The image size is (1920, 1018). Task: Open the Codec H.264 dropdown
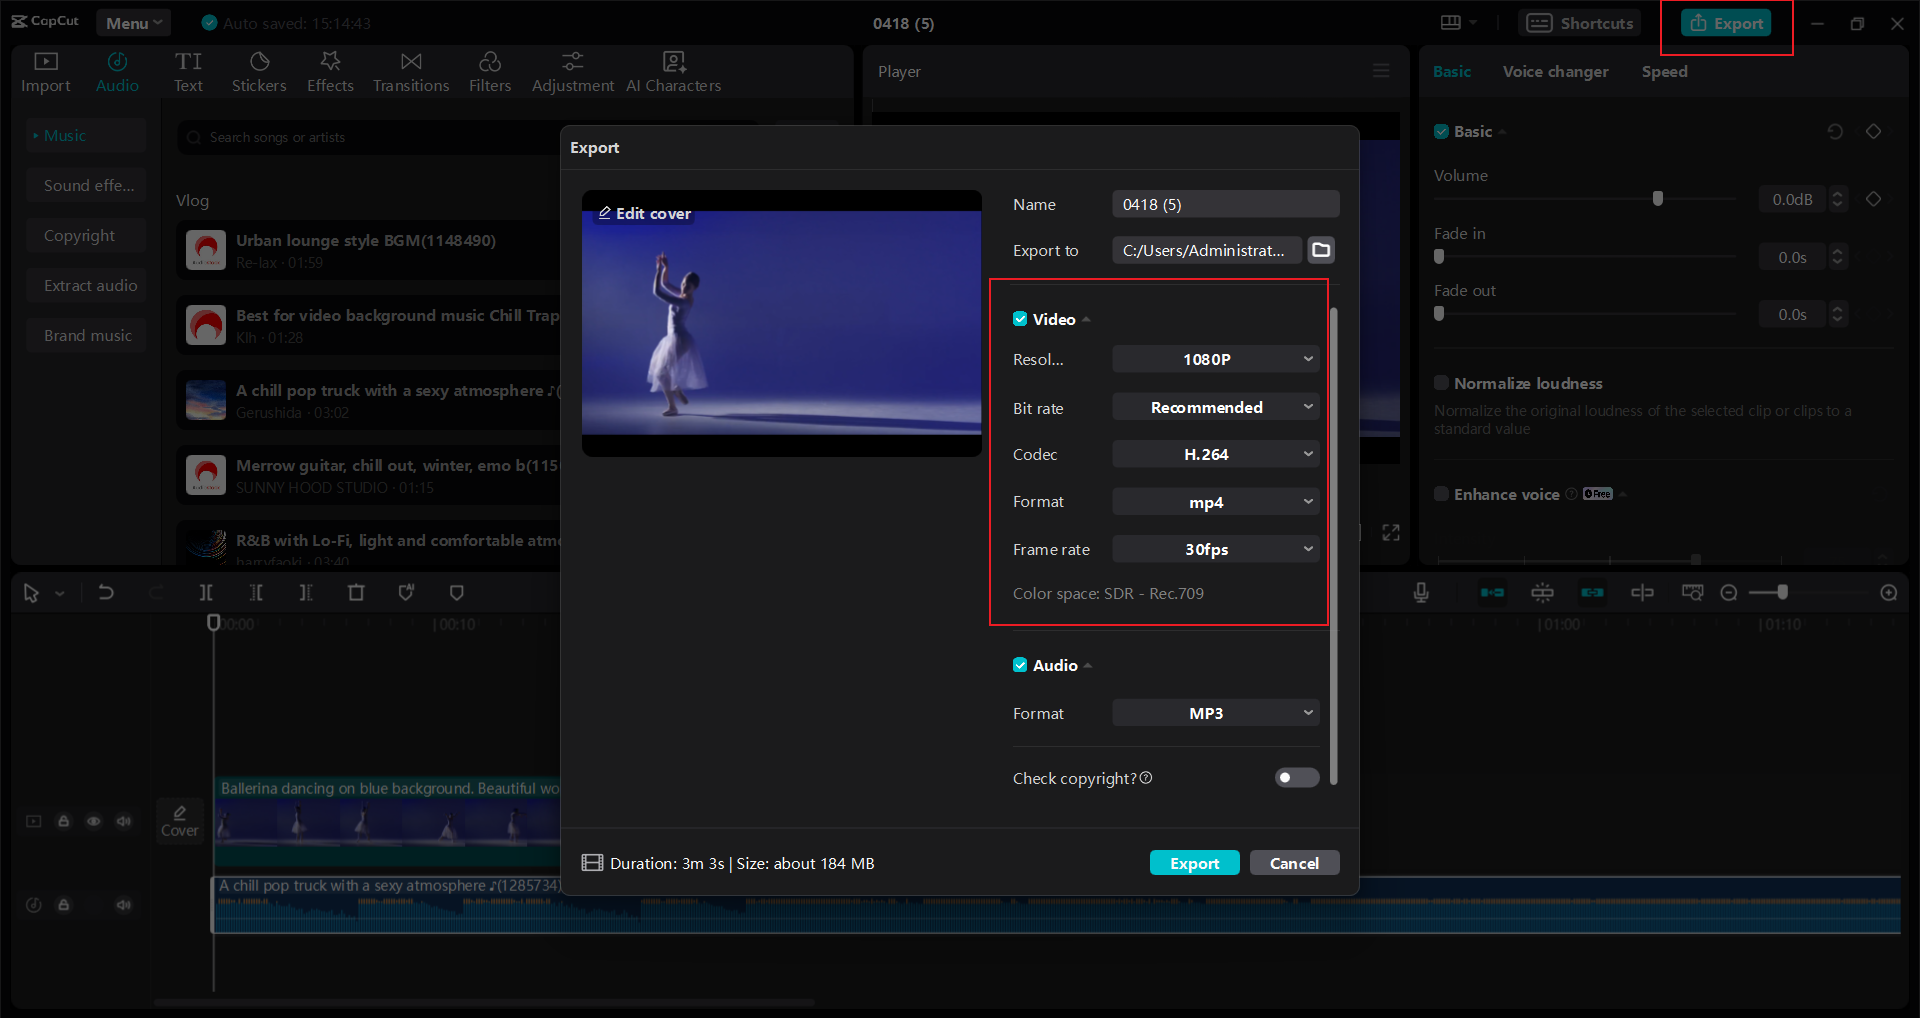click(x=1216, y=454)
